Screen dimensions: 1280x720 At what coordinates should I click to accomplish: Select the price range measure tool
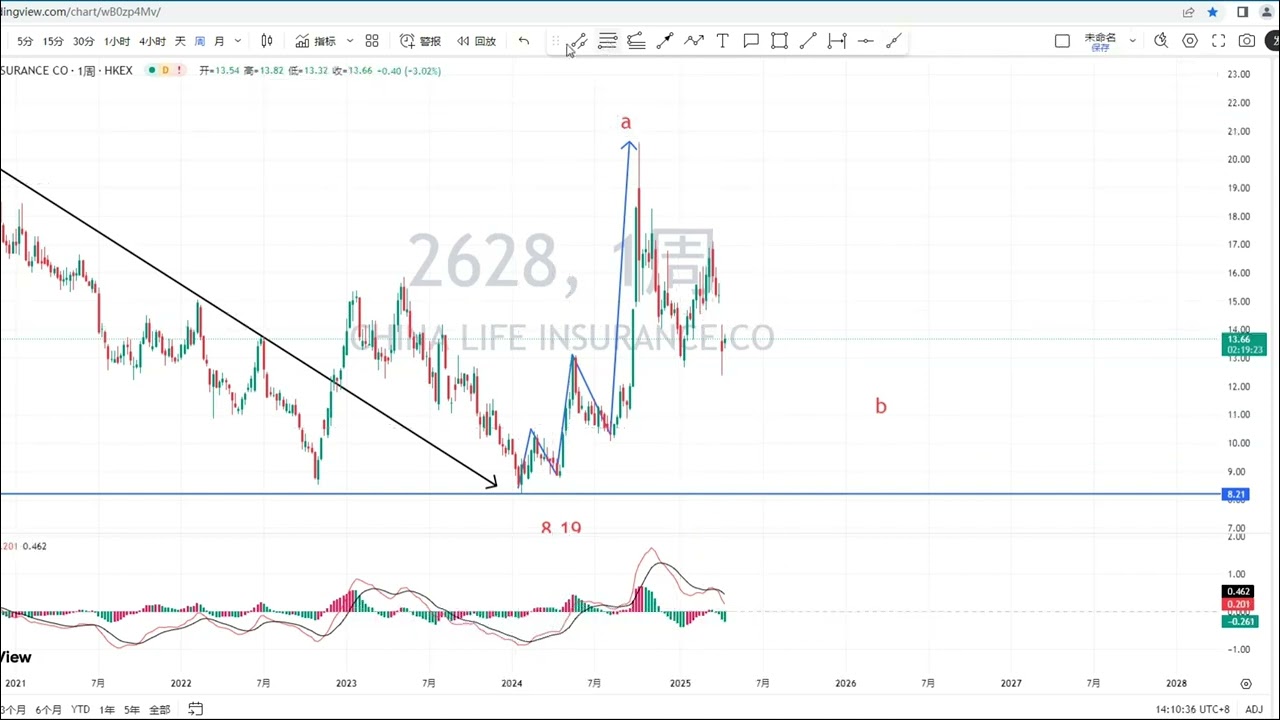(x=837, y=41)
